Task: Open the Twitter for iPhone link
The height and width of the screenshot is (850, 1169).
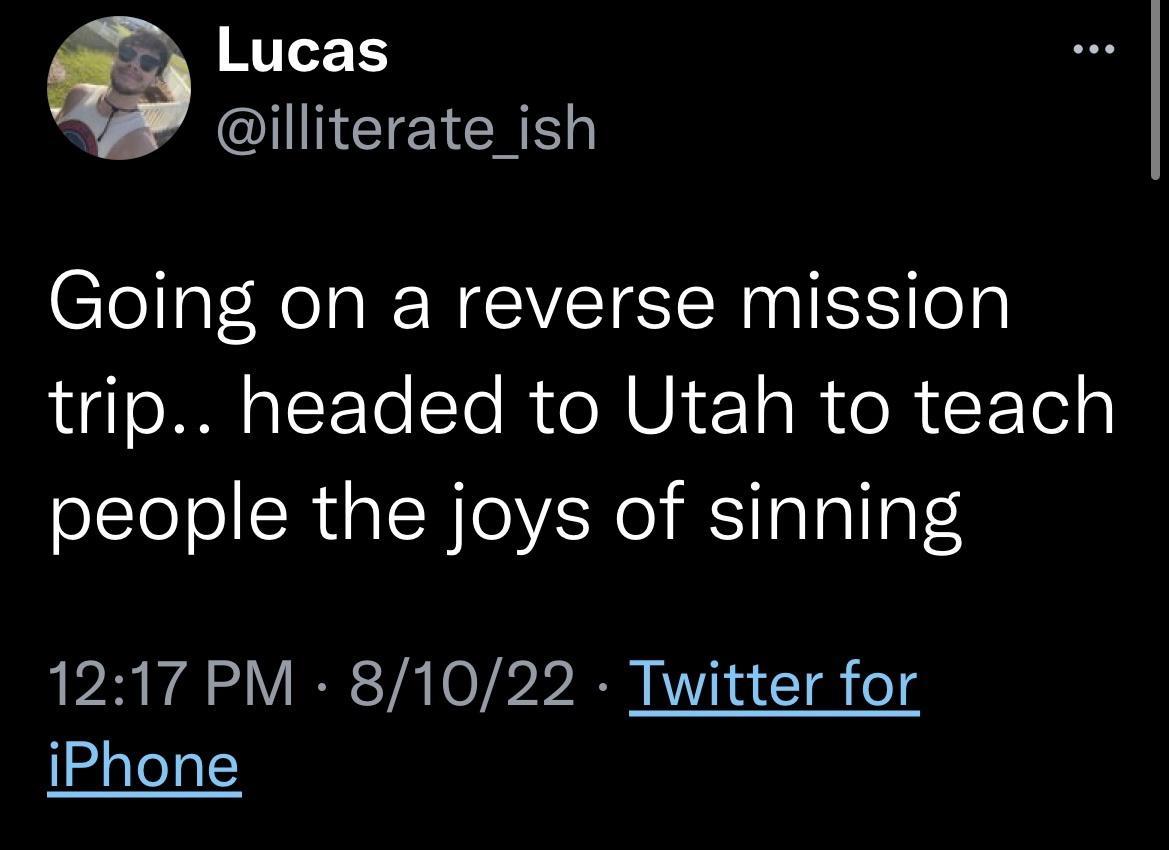Action: click(773, 686)
